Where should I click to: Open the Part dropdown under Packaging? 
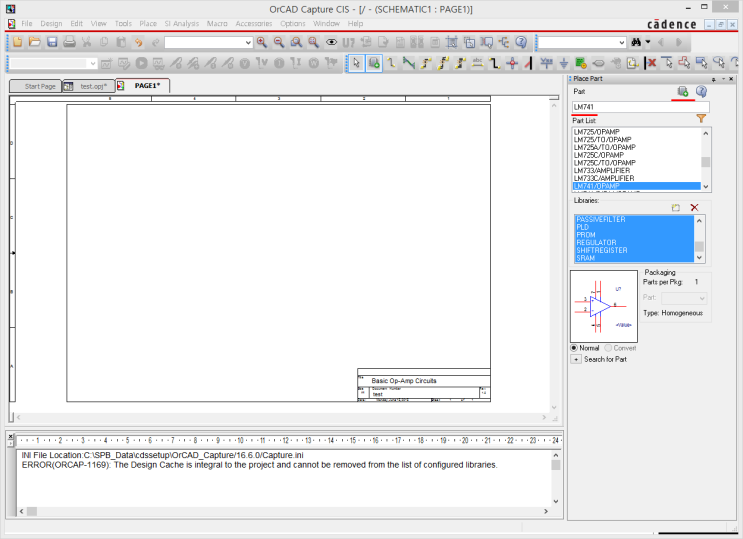[702, 298]
